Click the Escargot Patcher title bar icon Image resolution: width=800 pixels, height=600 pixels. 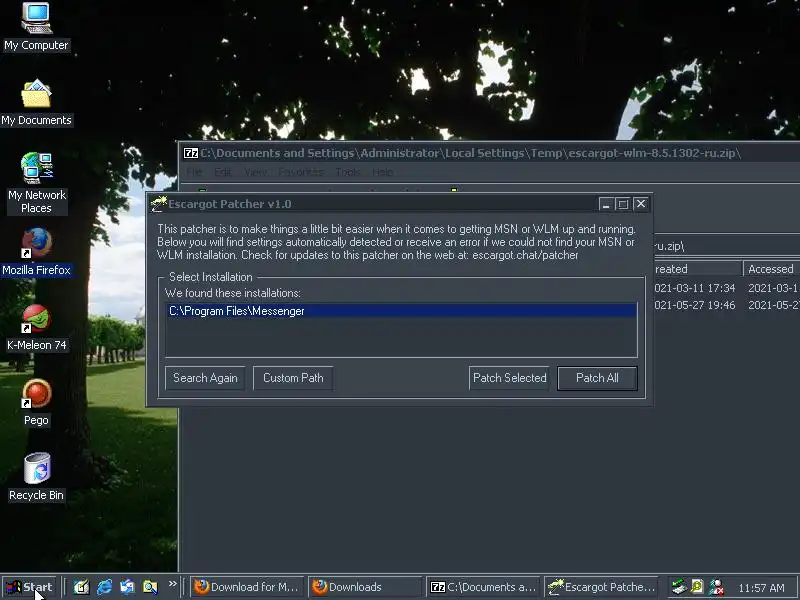[159, 204]
